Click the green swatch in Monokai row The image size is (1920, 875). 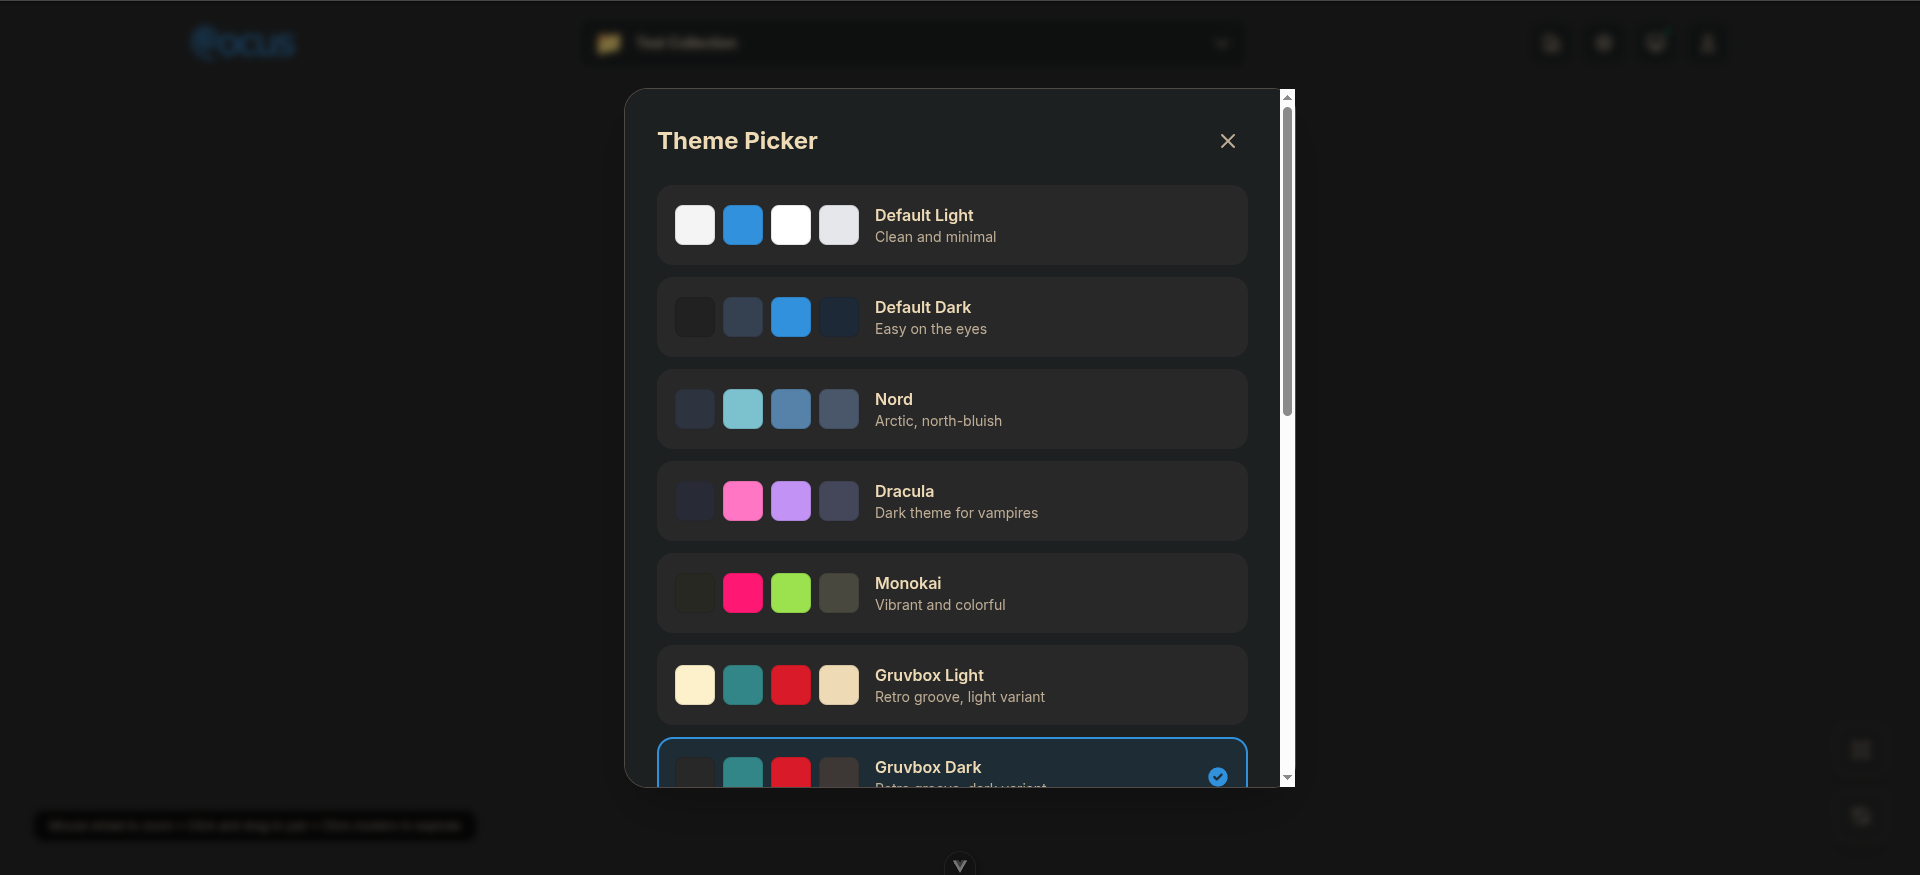(791, 593)
